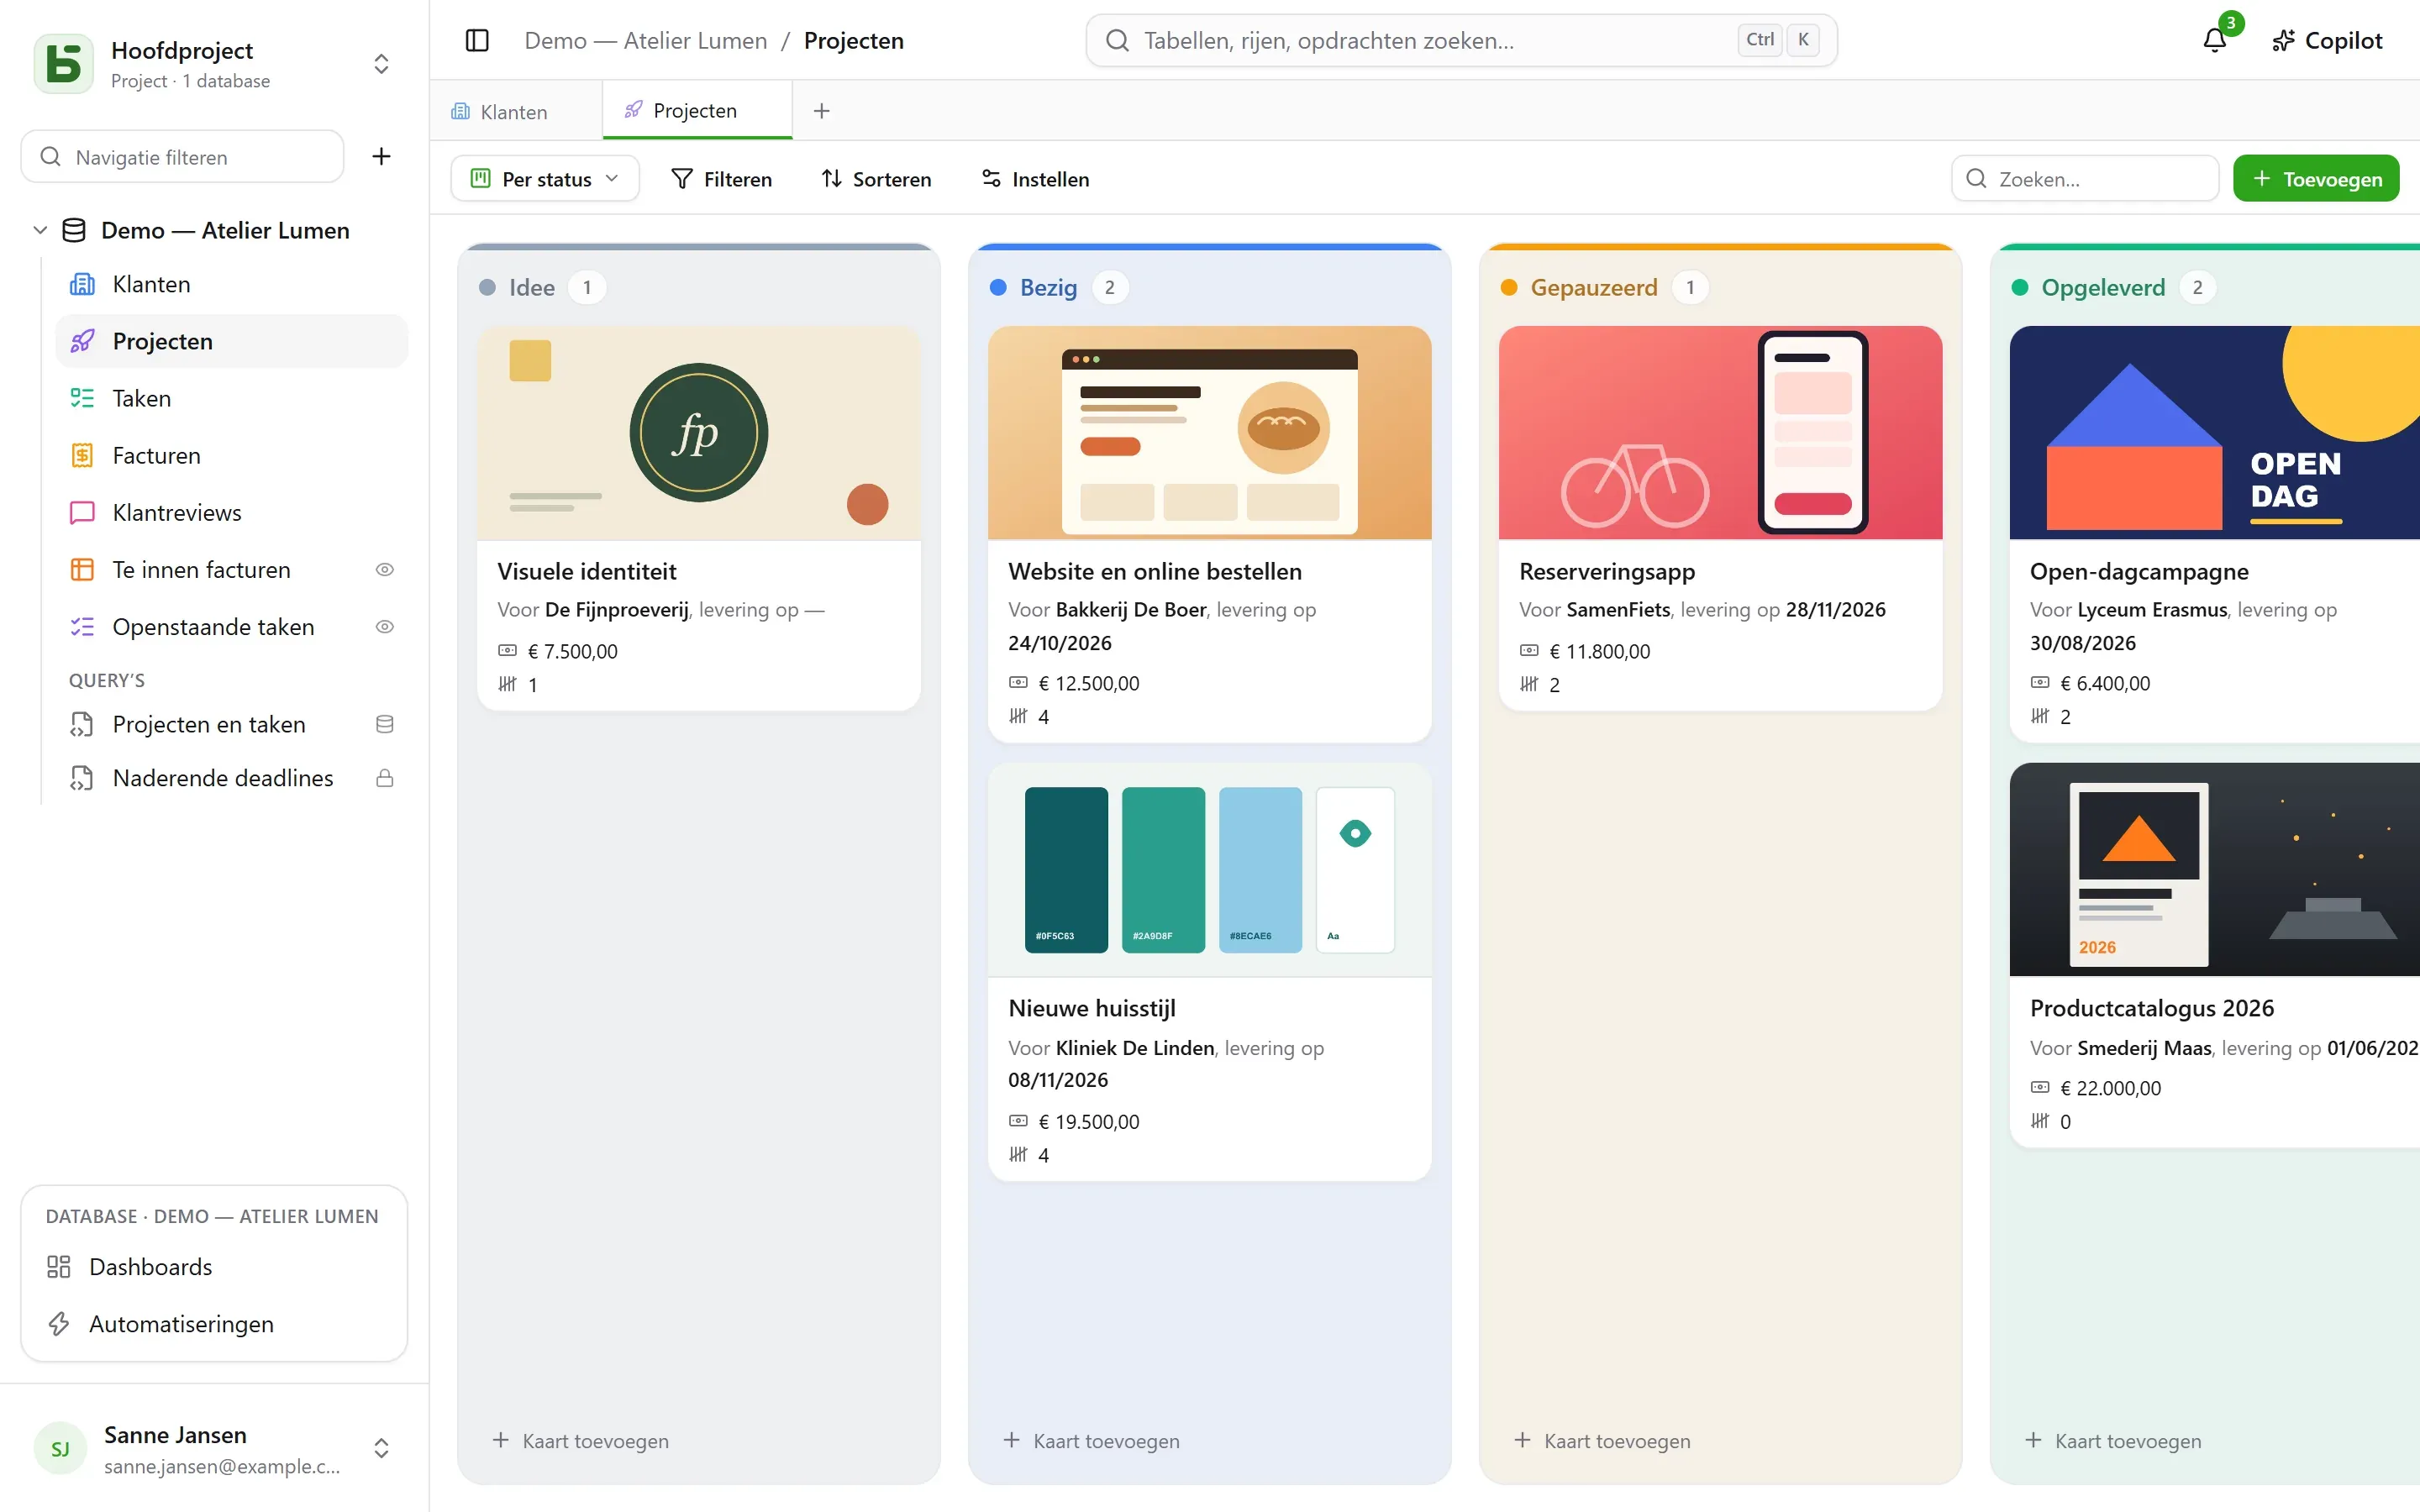Expand the Hoofdproject workspace switcher
The image size is (2420, 1512).
coord(381,64)
